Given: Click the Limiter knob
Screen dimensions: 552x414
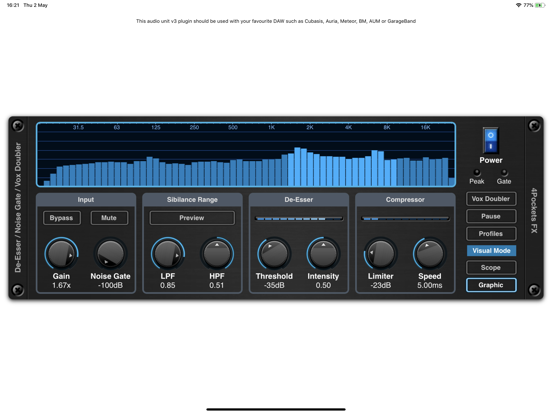Looking at the screenshot, I should [380, 254].
